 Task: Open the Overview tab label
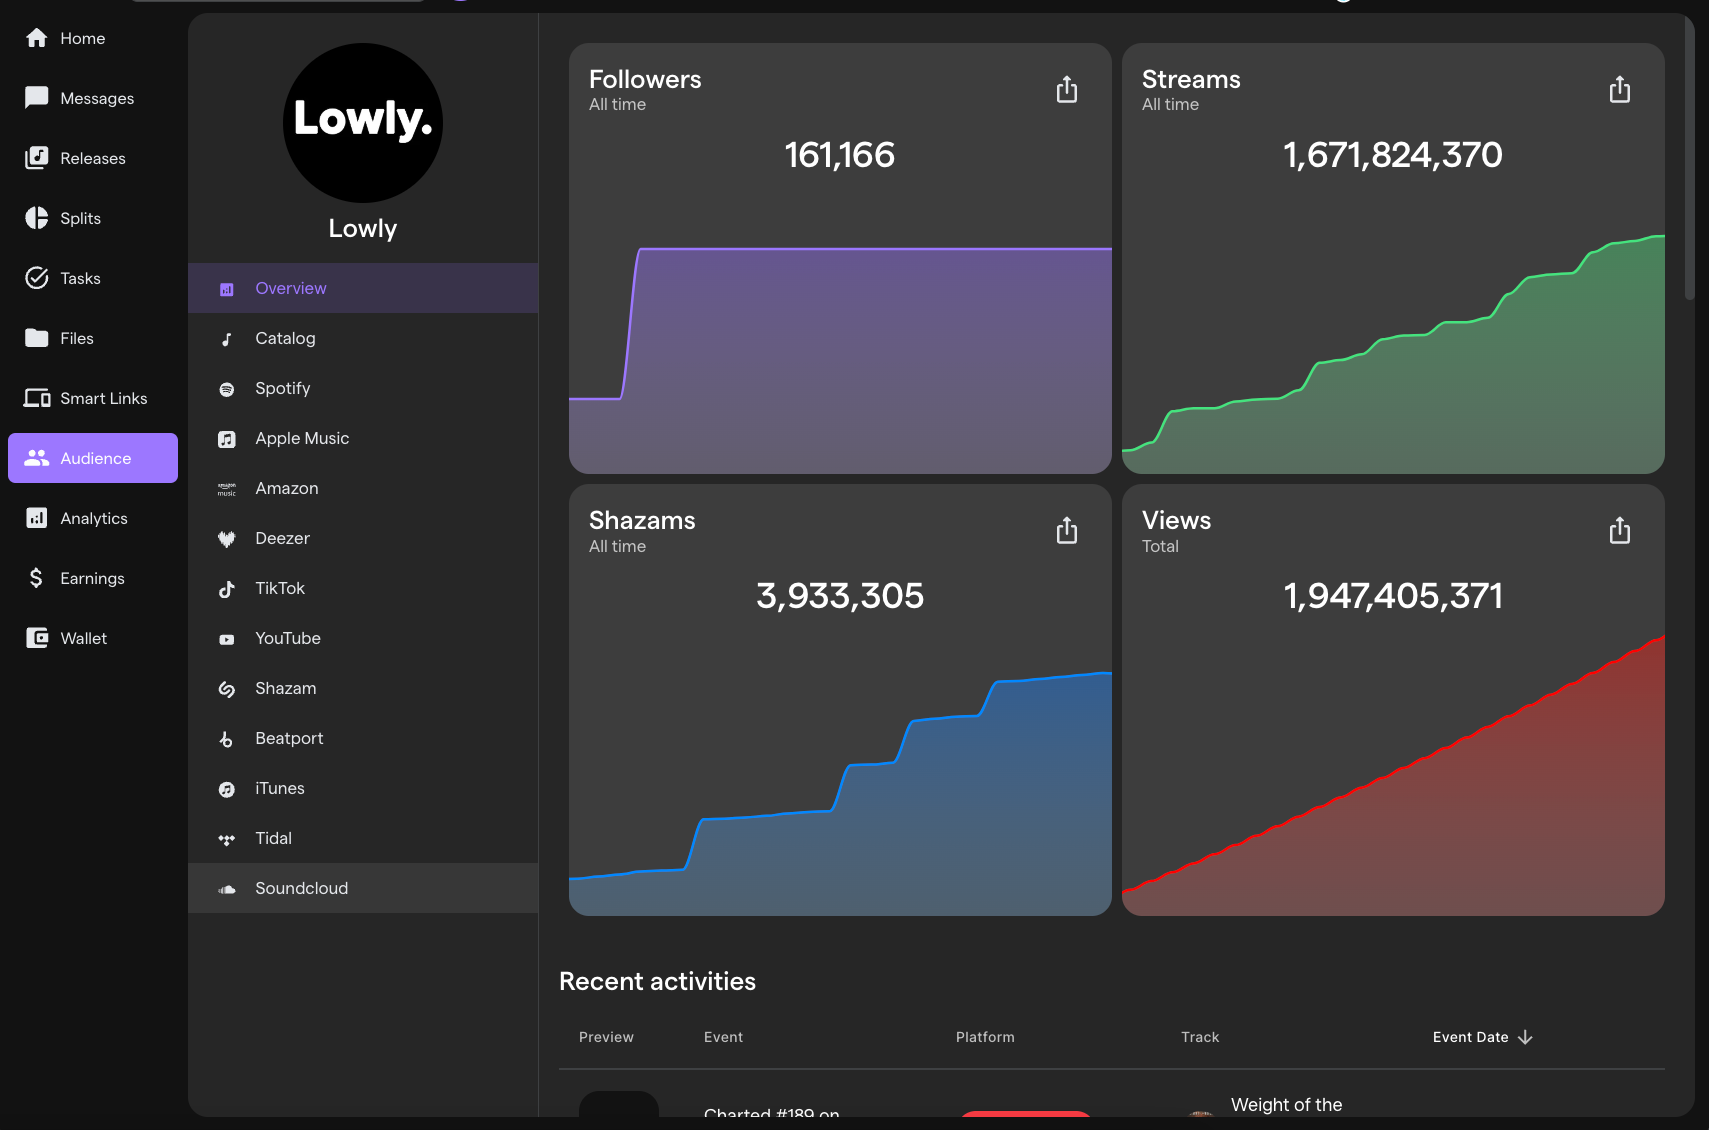click(x=291, y=288)
